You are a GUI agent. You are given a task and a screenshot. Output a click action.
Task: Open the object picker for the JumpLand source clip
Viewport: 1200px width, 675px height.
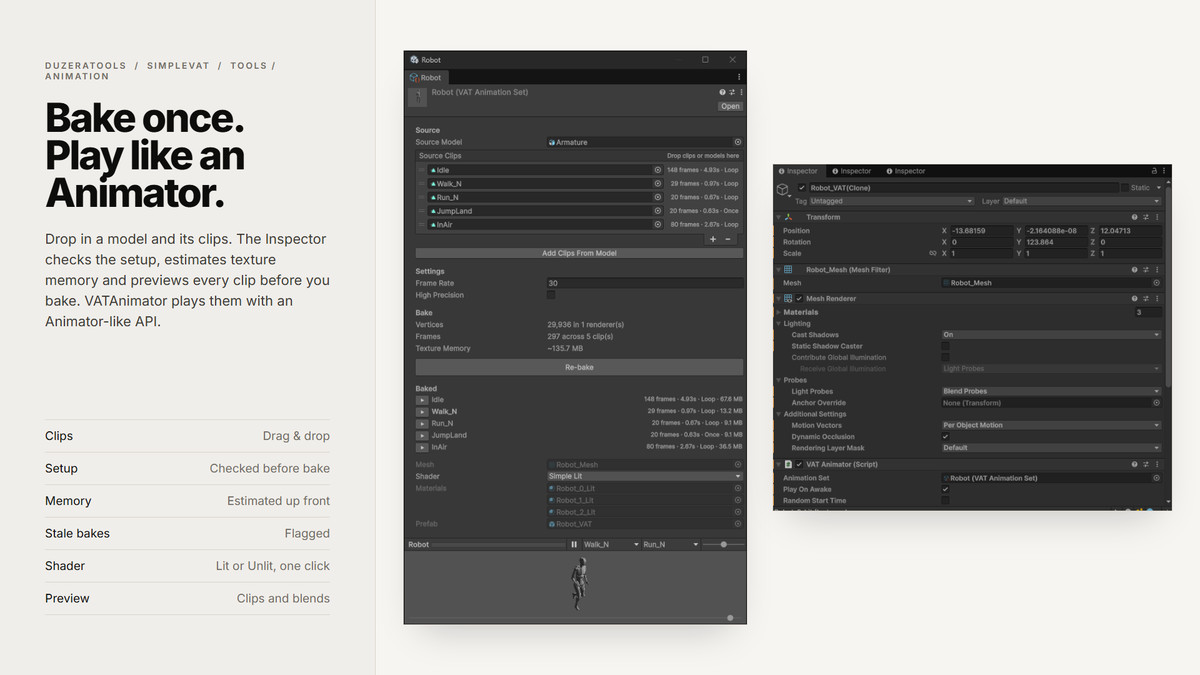pyautogui.click(x=658, y=211)
